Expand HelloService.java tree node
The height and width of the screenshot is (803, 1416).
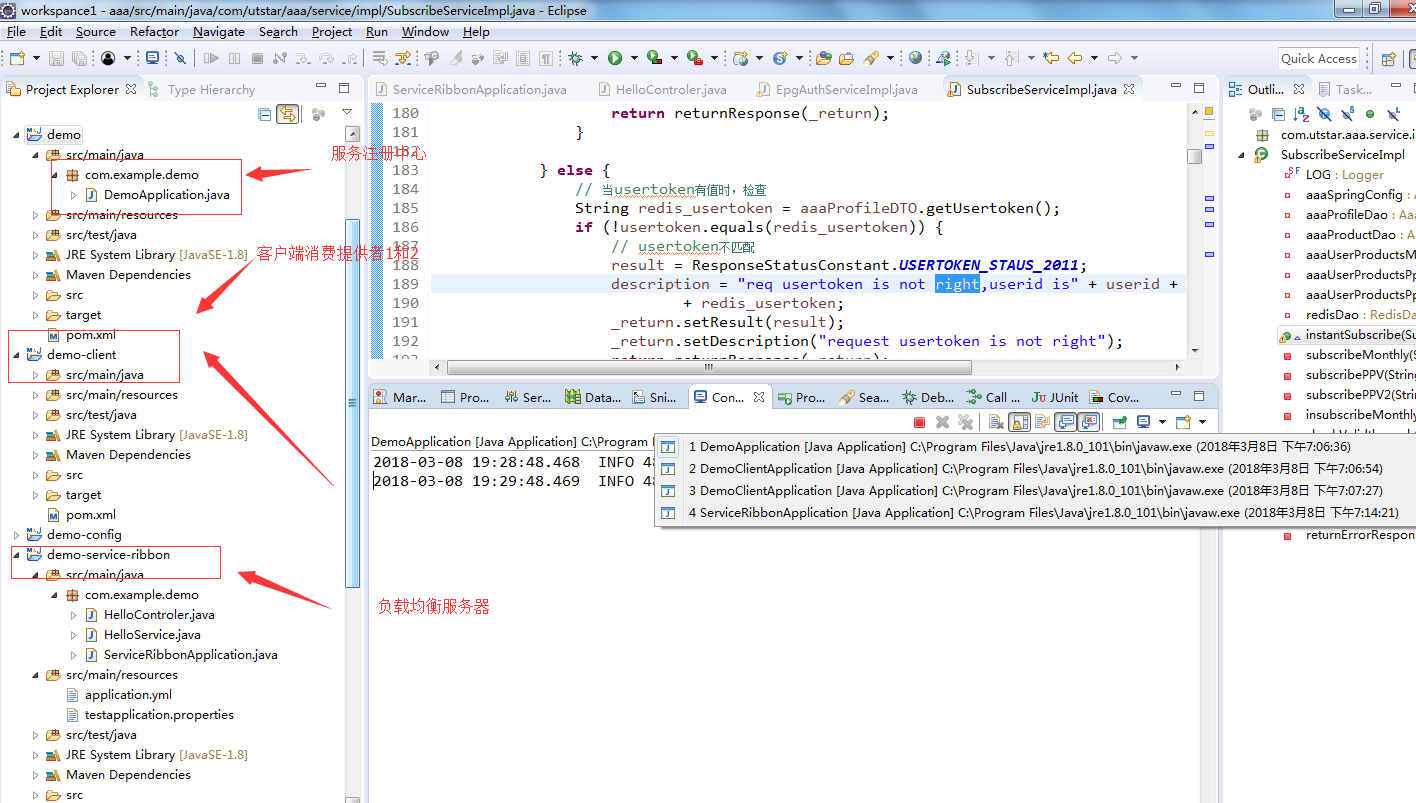tap(73, 635)
